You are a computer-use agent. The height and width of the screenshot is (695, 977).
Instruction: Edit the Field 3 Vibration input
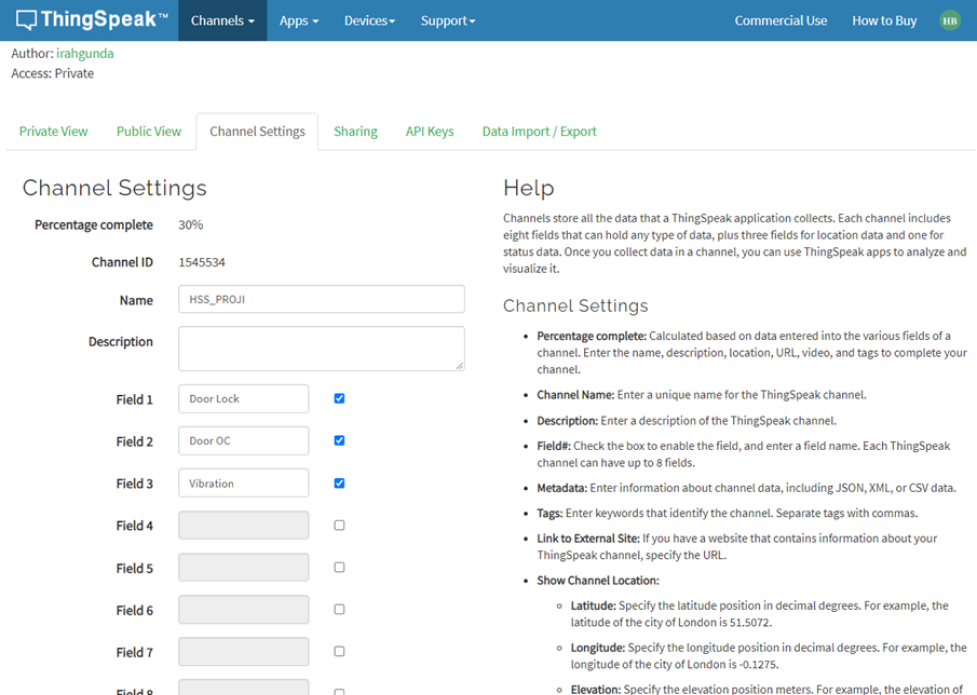(243, 483)
